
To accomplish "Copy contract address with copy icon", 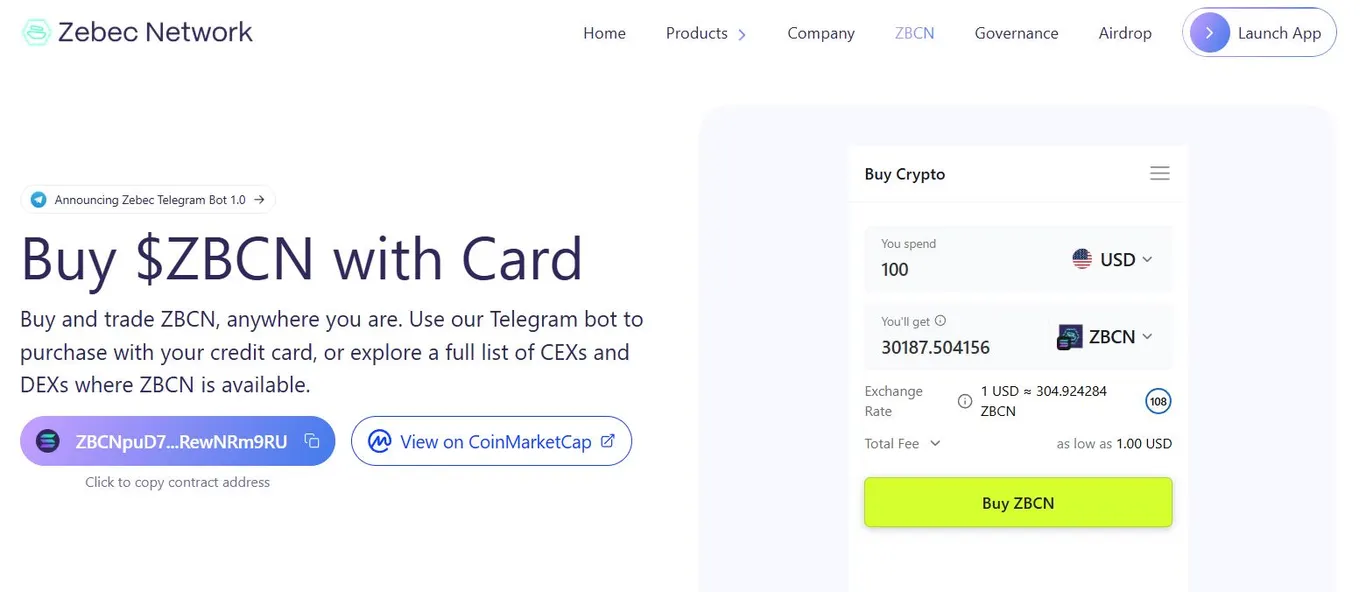I will 311,441.
